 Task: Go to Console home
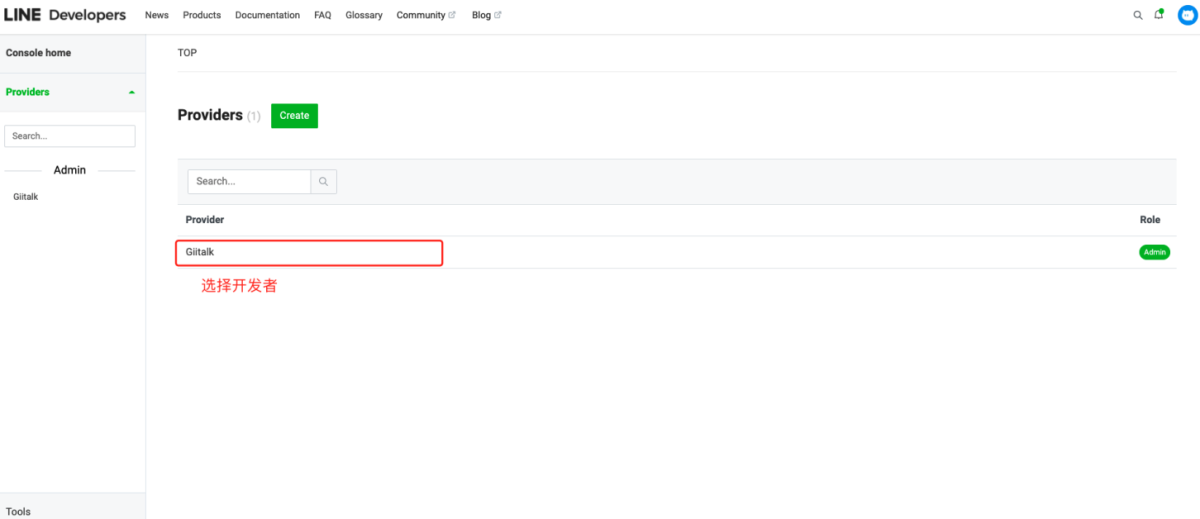click(x=39, y=53)
